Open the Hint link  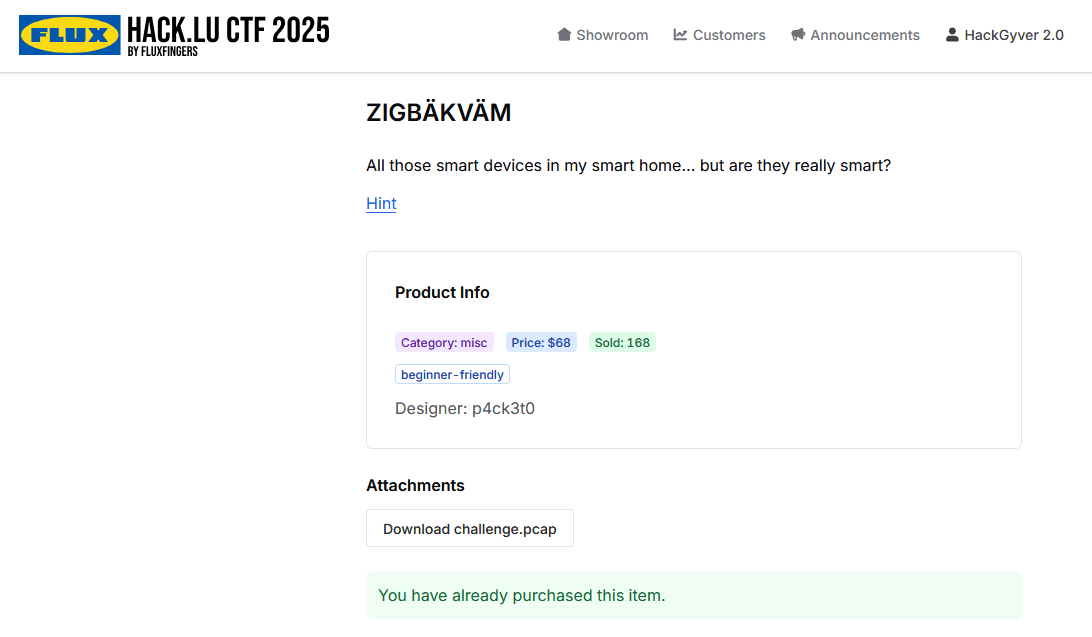click(381, 203)
